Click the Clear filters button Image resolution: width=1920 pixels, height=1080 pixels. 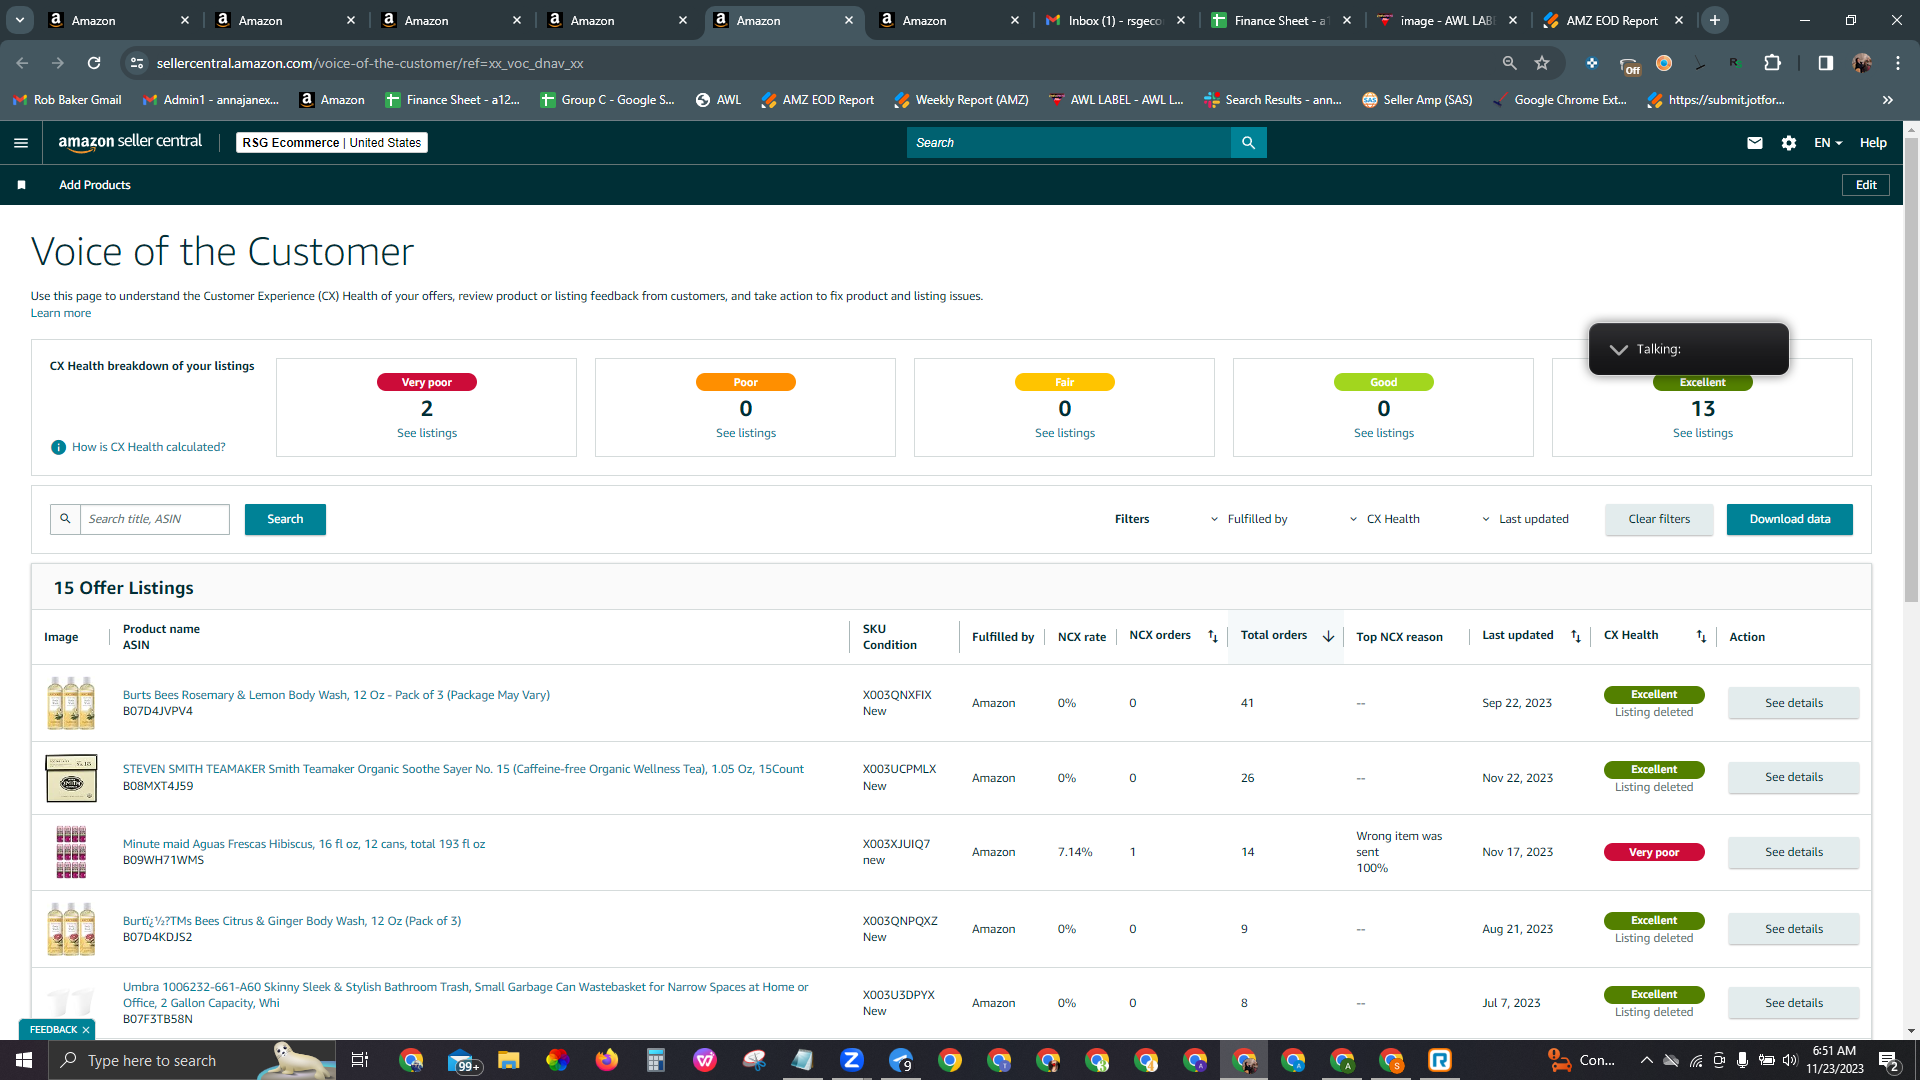click(x=1659, y=519)
